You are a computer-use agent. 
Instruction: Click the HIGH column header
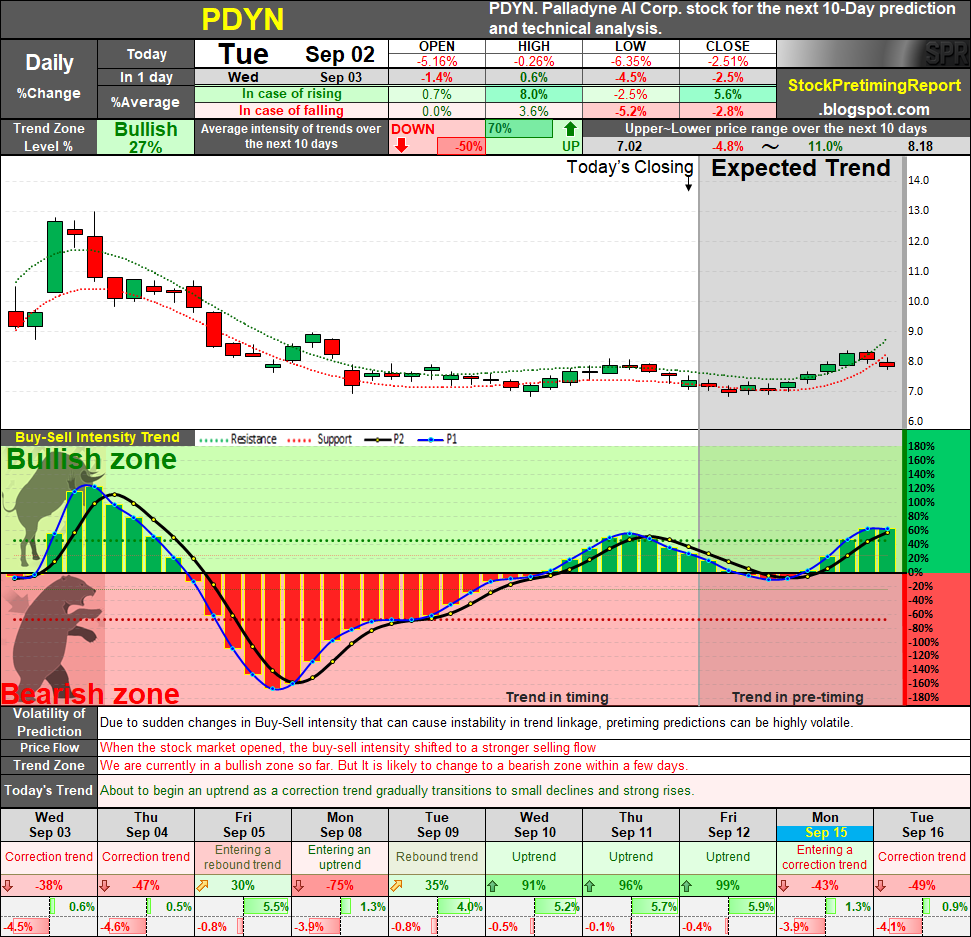534,46
